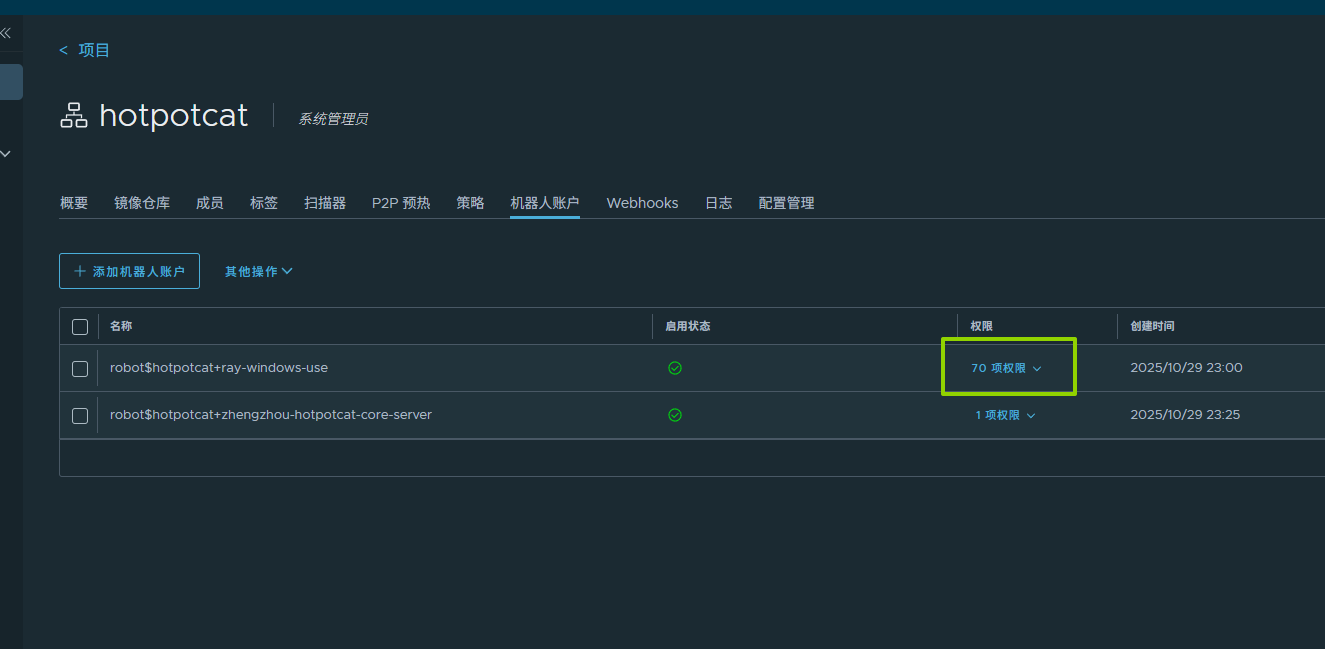Expand the 1 项权限 dropdown
Viewport: 1325px width, 649px height.
coord(1005,415)
